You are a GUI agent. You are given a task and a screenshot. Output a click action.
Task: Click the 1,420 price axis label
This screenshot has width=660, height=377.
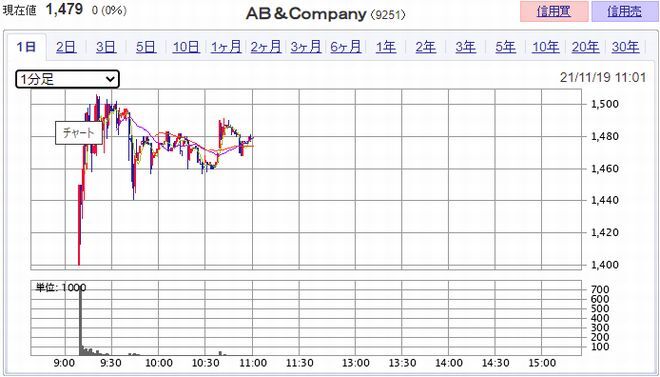605,232
